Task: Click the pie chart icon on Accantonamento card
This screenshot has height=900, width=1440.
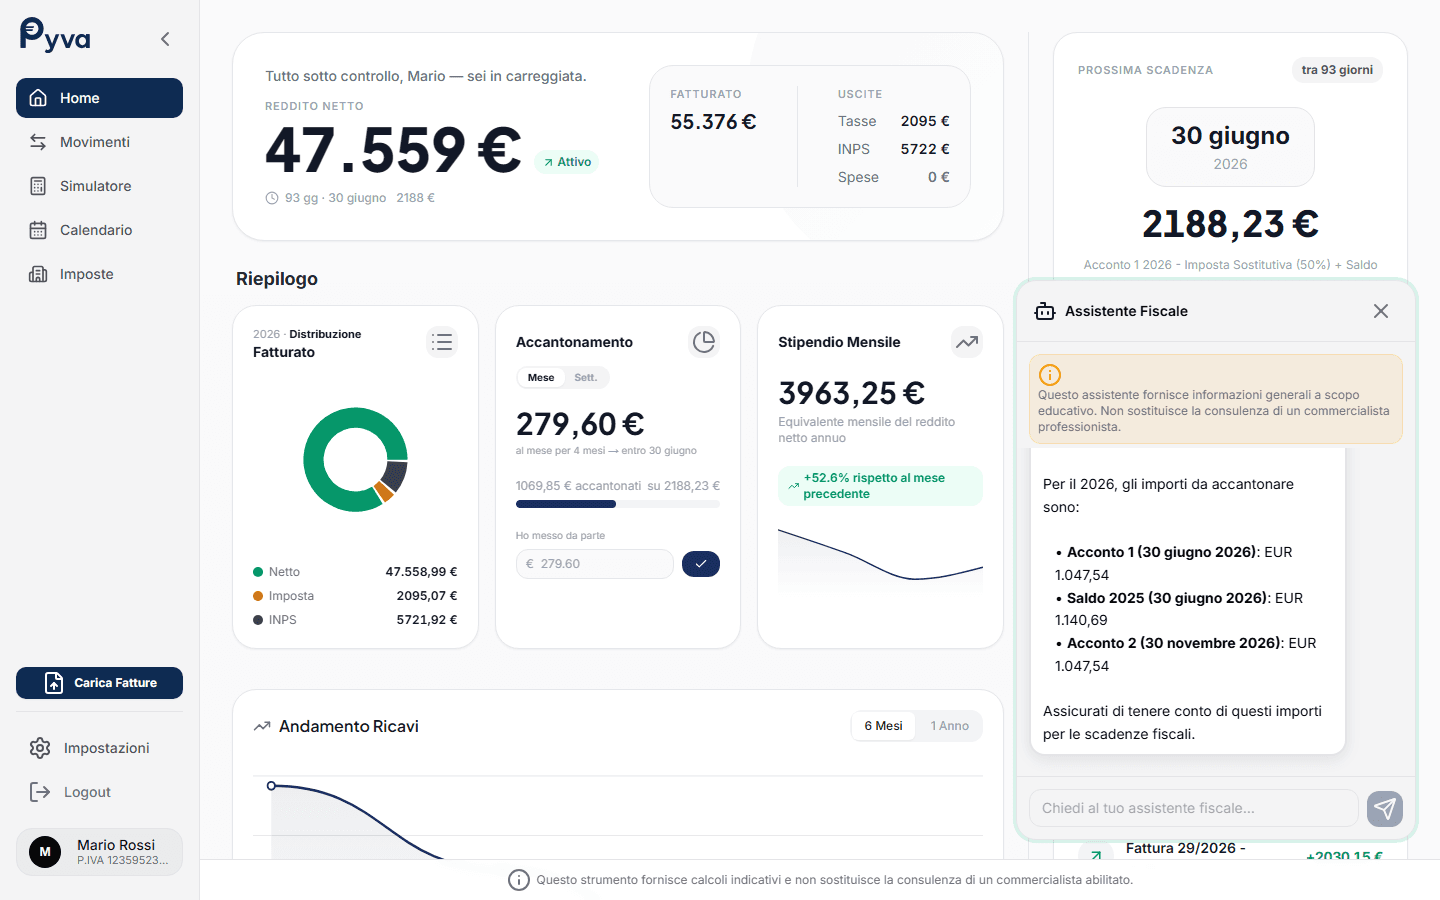Action: (x=704, y=341)
